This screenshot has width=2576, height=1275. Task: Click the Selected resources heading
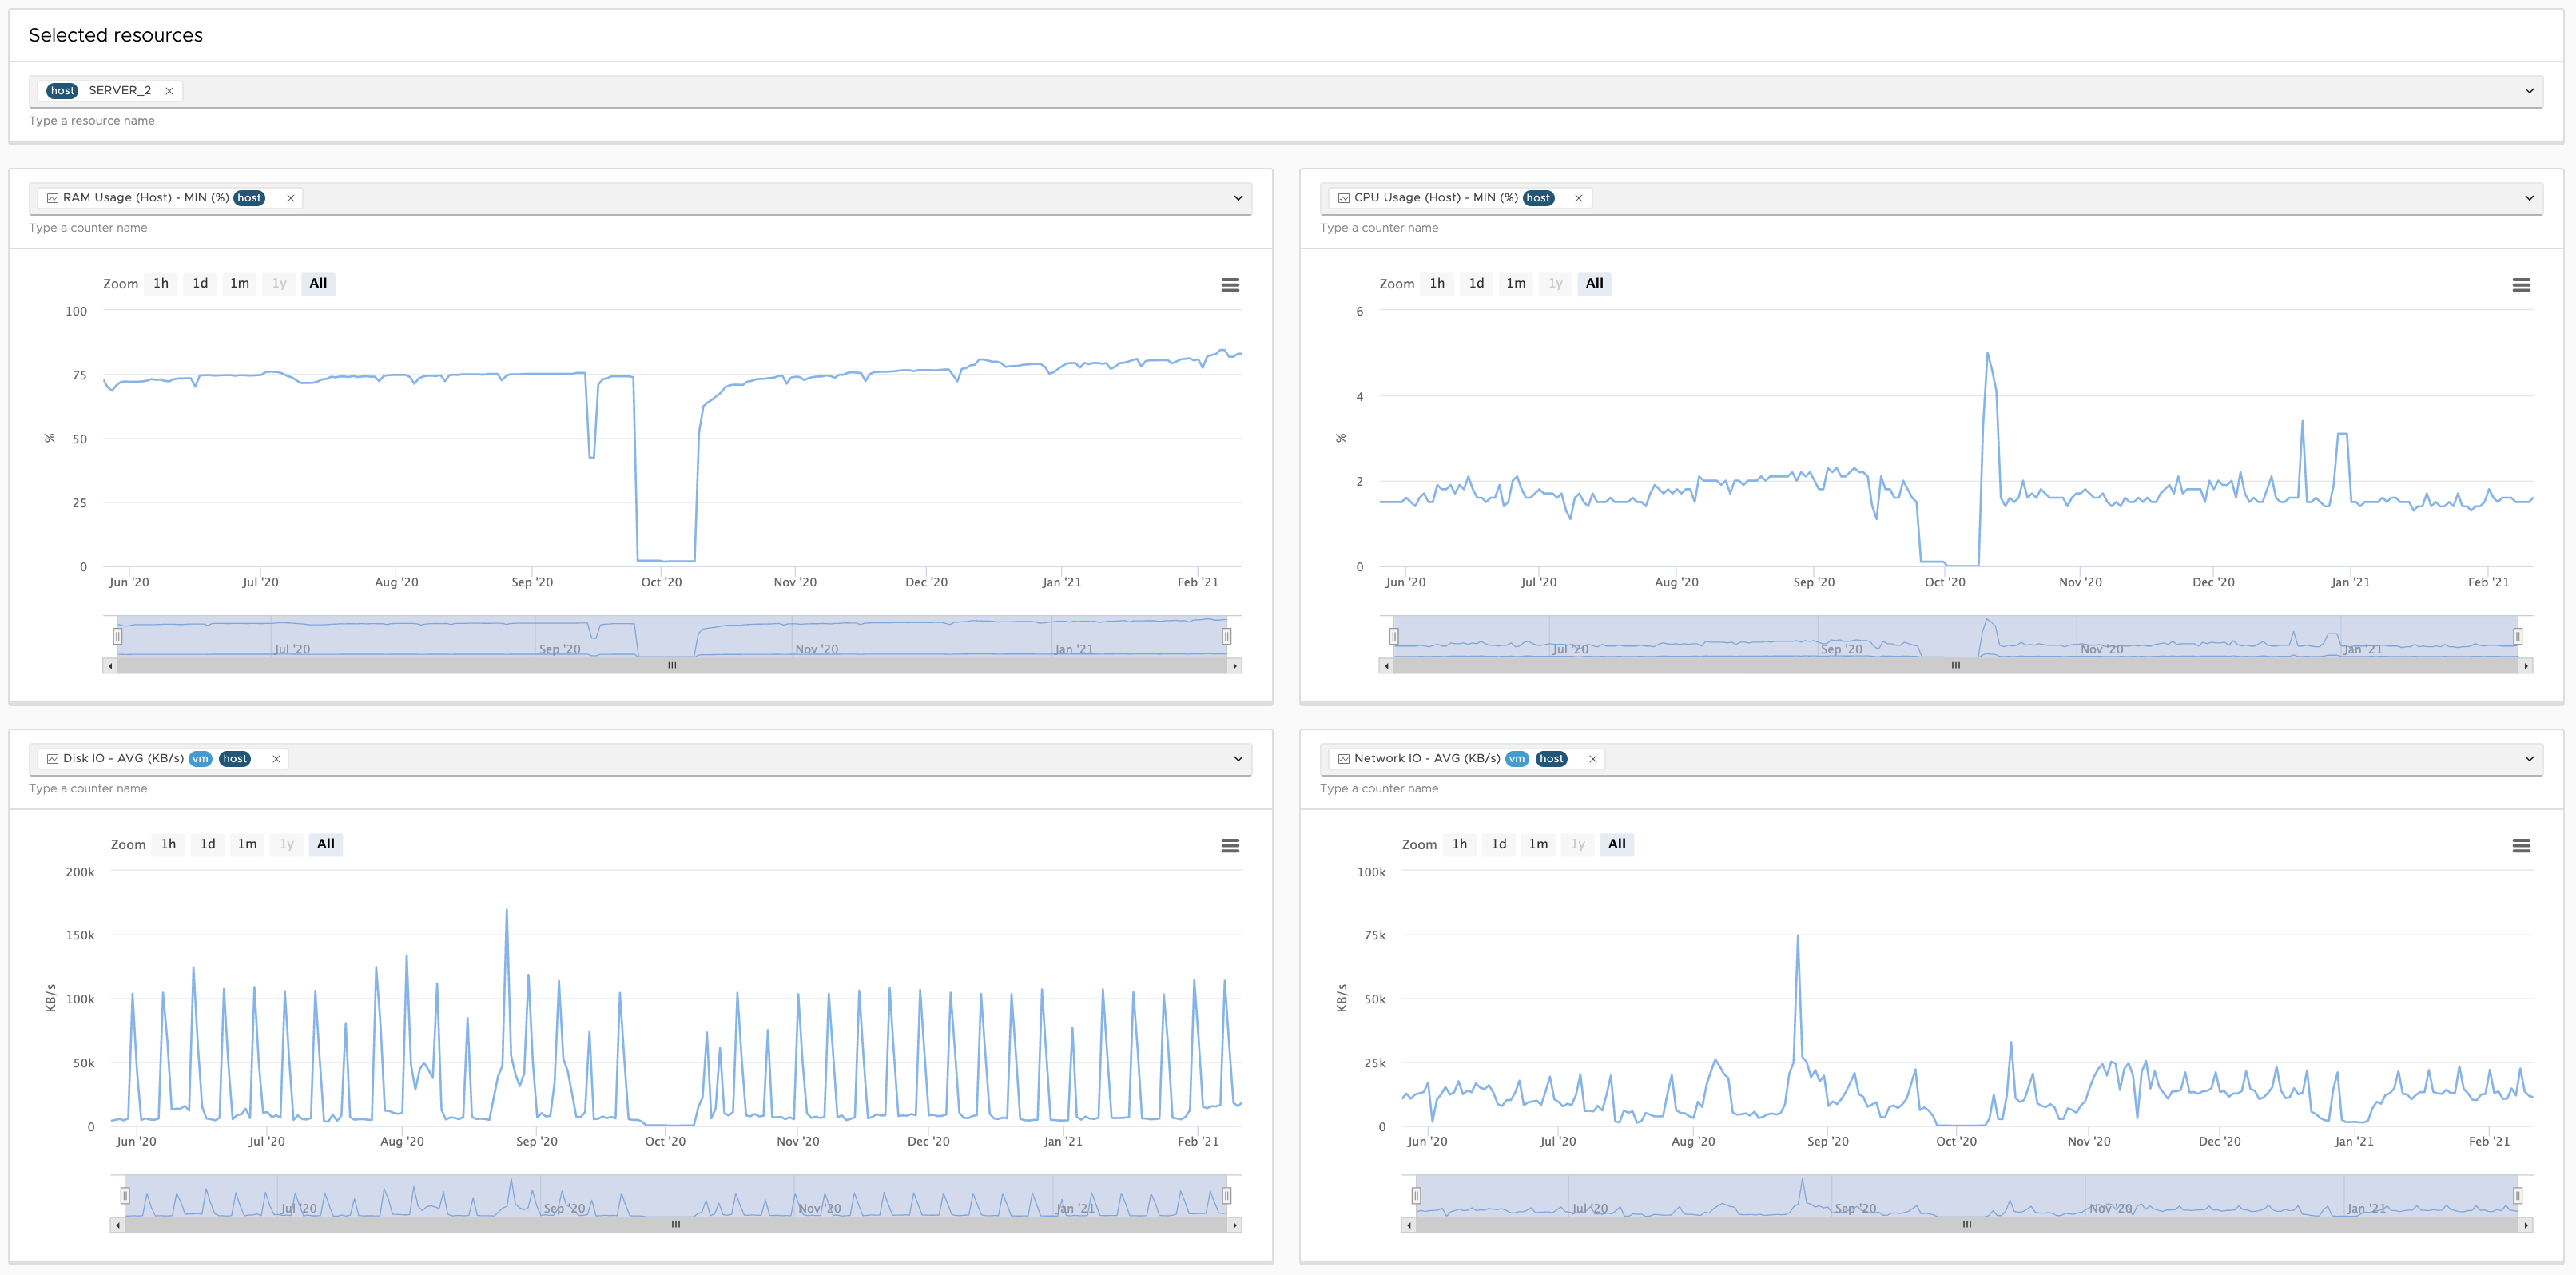coord(116,35)
